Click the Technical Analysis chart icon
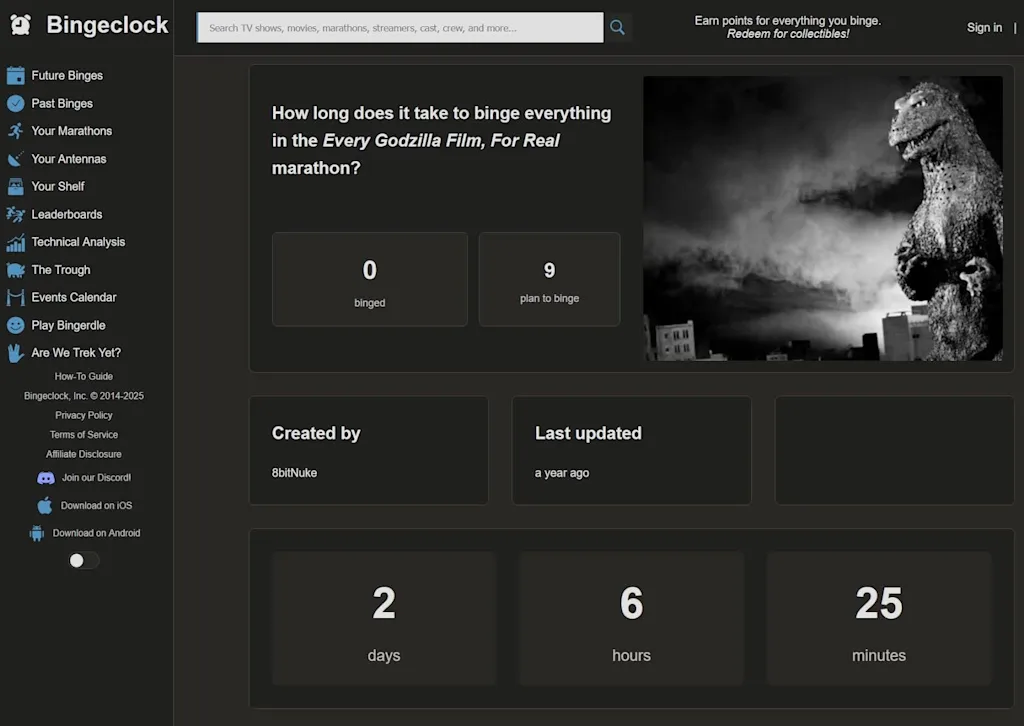Image resolution: width=1024 pixels, height=726 pixels. point(16,242)
